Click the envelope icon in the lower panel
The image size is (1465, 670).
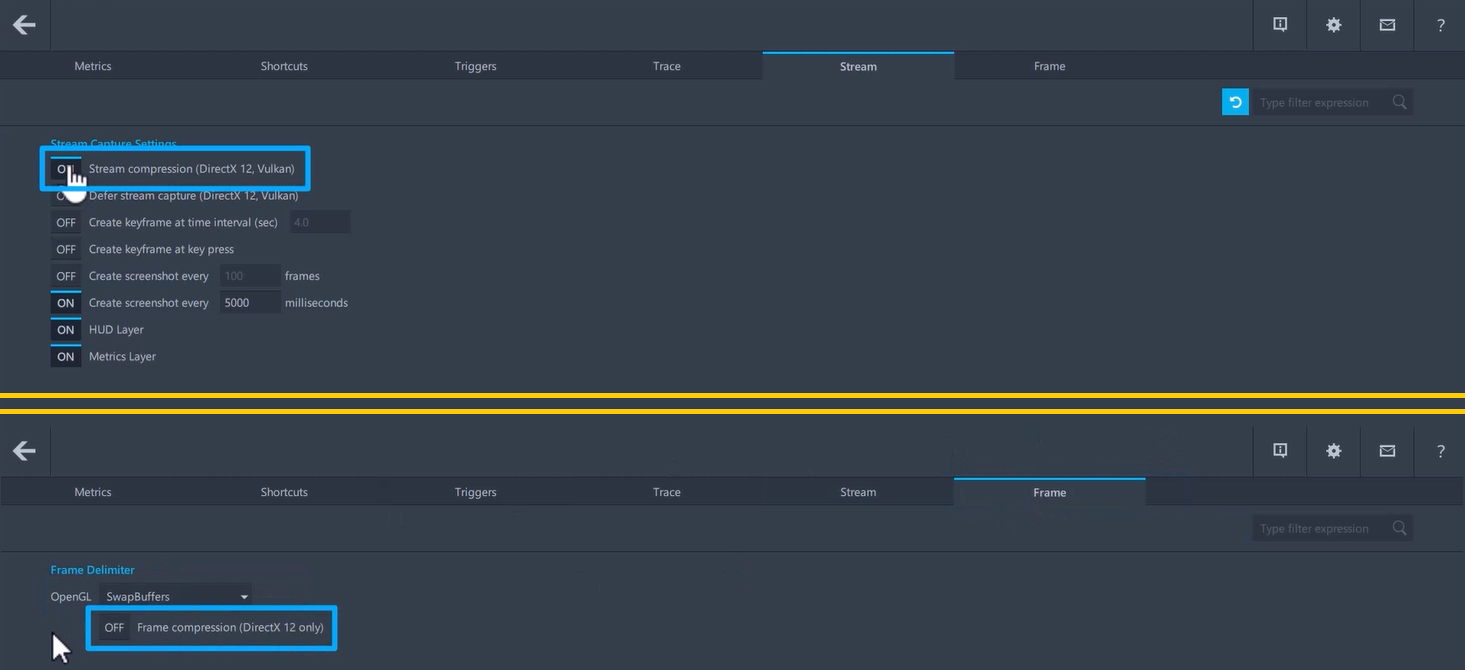point(1386,450)
